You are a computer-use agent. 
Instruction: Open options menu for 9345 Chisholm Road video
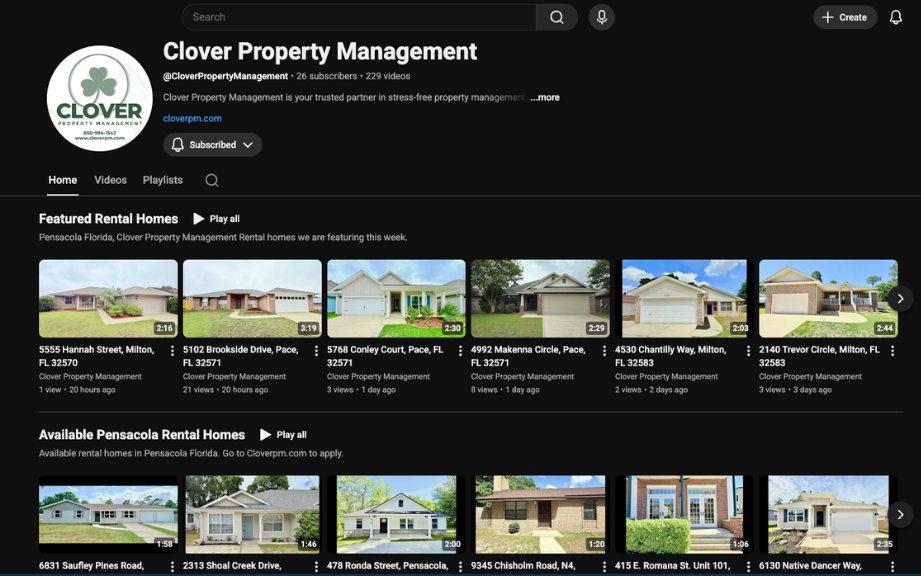click(604, 567)
